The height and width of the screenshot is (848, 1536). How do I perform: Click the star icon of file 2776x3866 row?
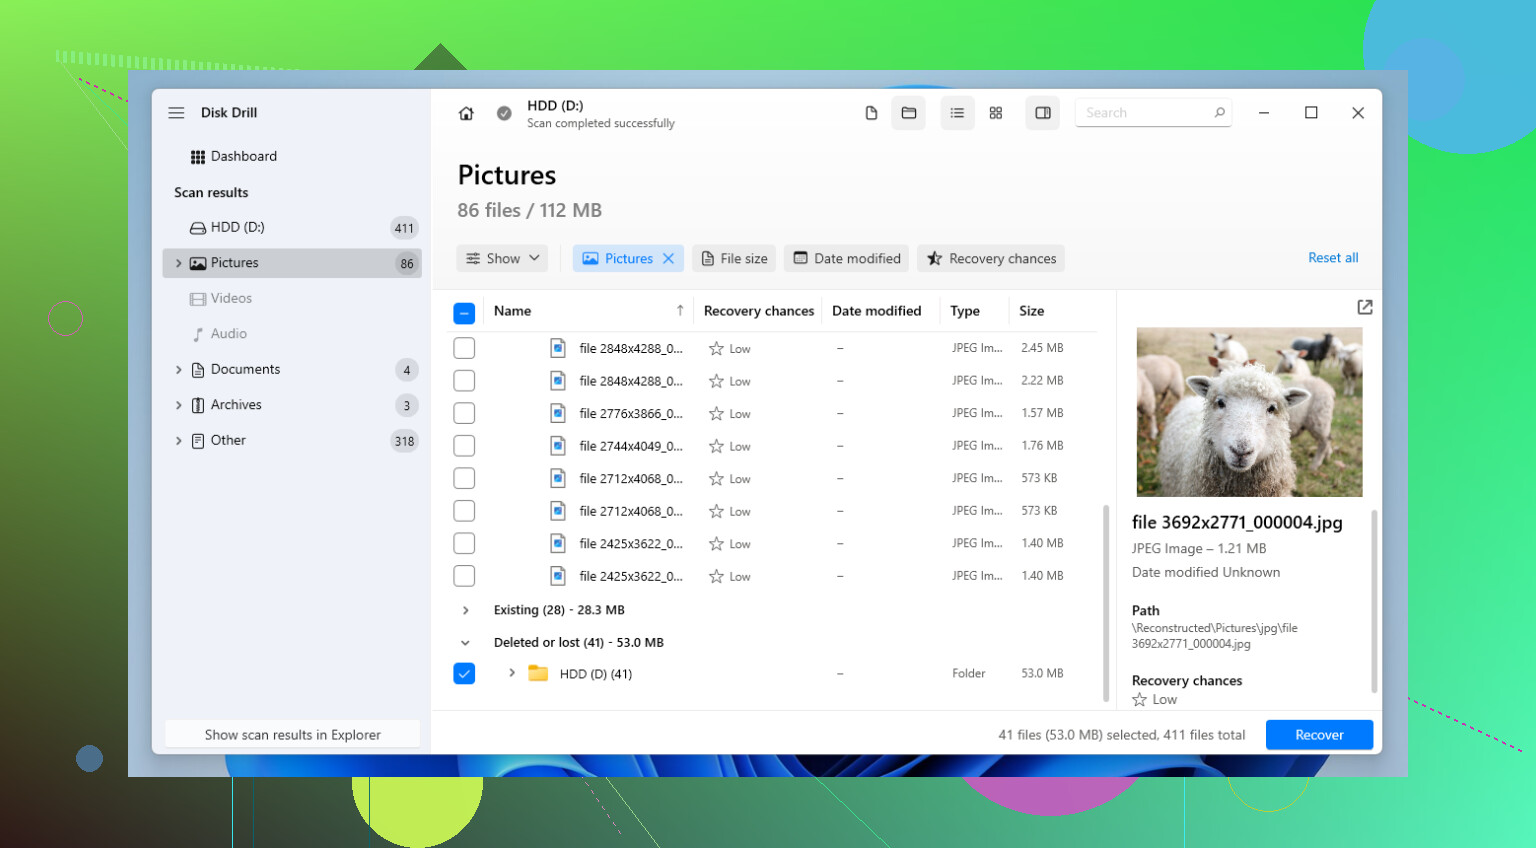coord(716,414)
